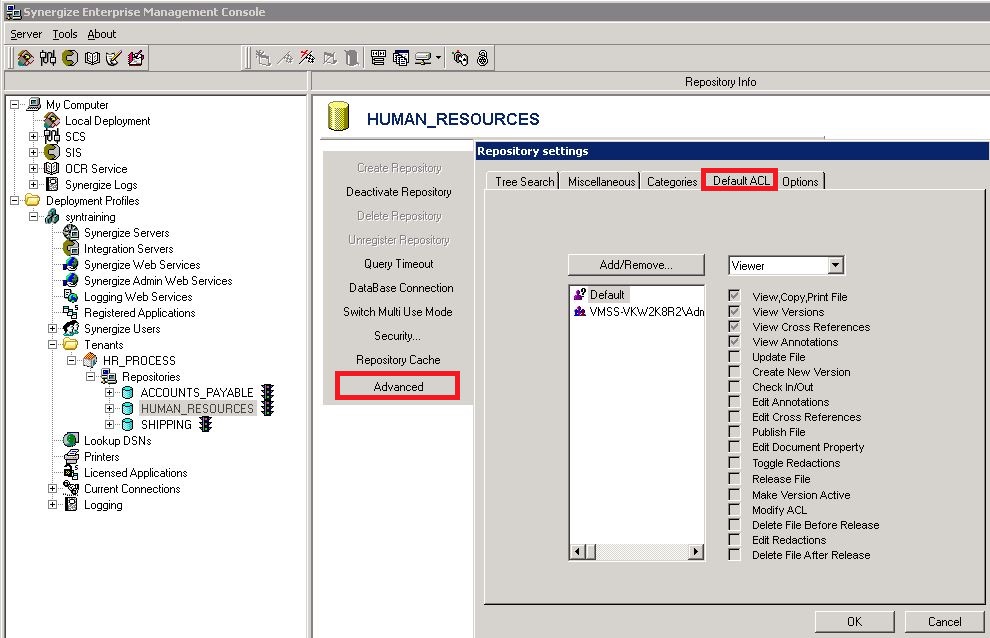Viewport: 990px width, 638px height.
Task: Click Deactivate Repository
Action: click(398, 191)
